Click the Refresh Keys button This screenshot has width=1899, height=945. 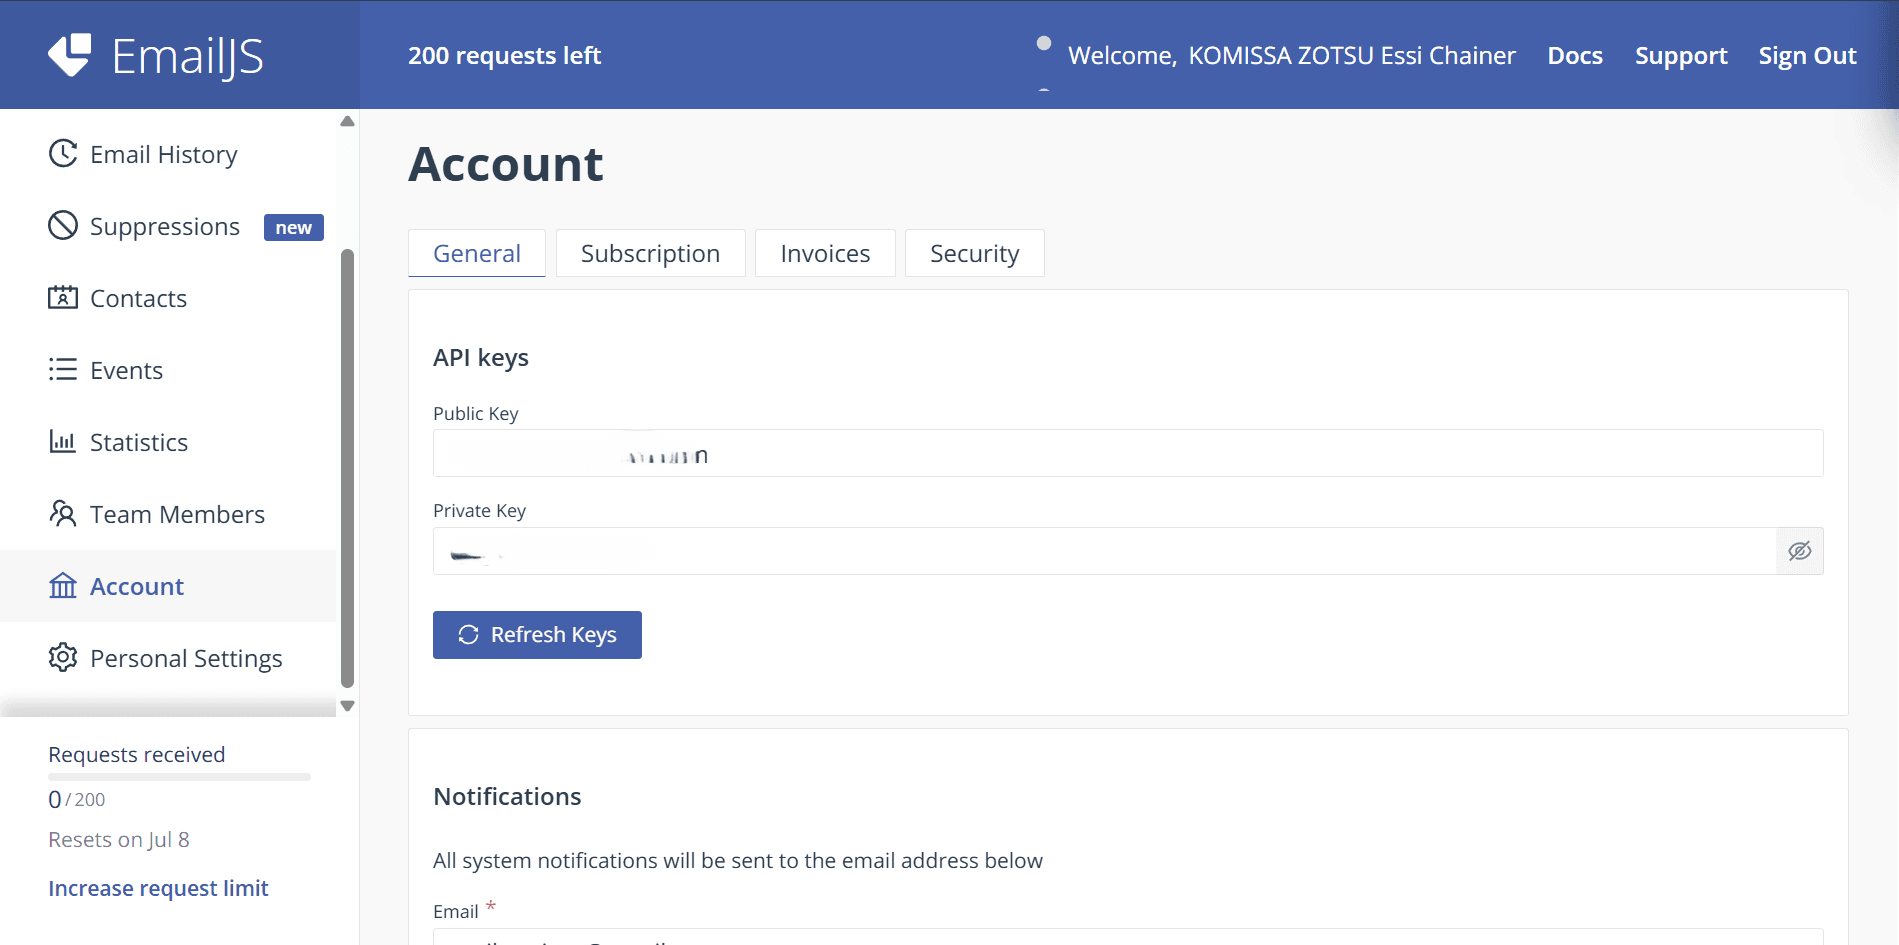point(537,634)
